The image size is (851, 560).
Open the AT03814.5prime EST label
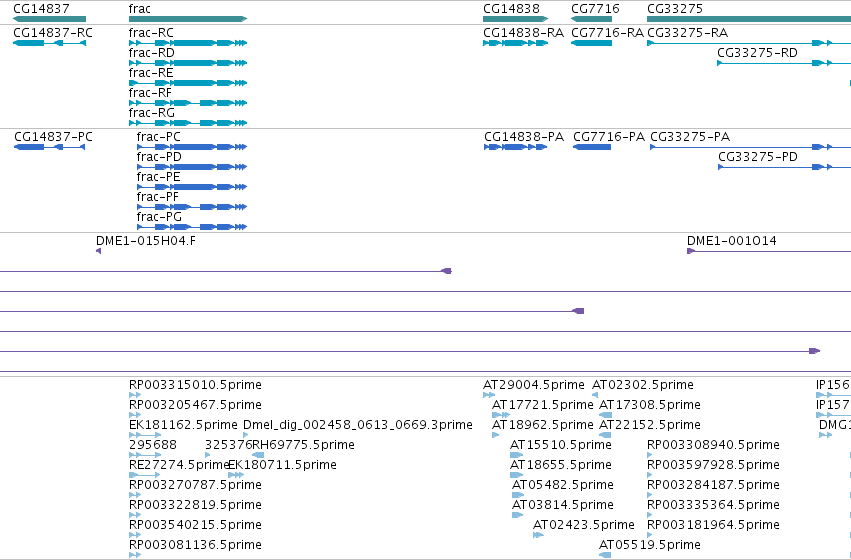(x=563, y=505)
